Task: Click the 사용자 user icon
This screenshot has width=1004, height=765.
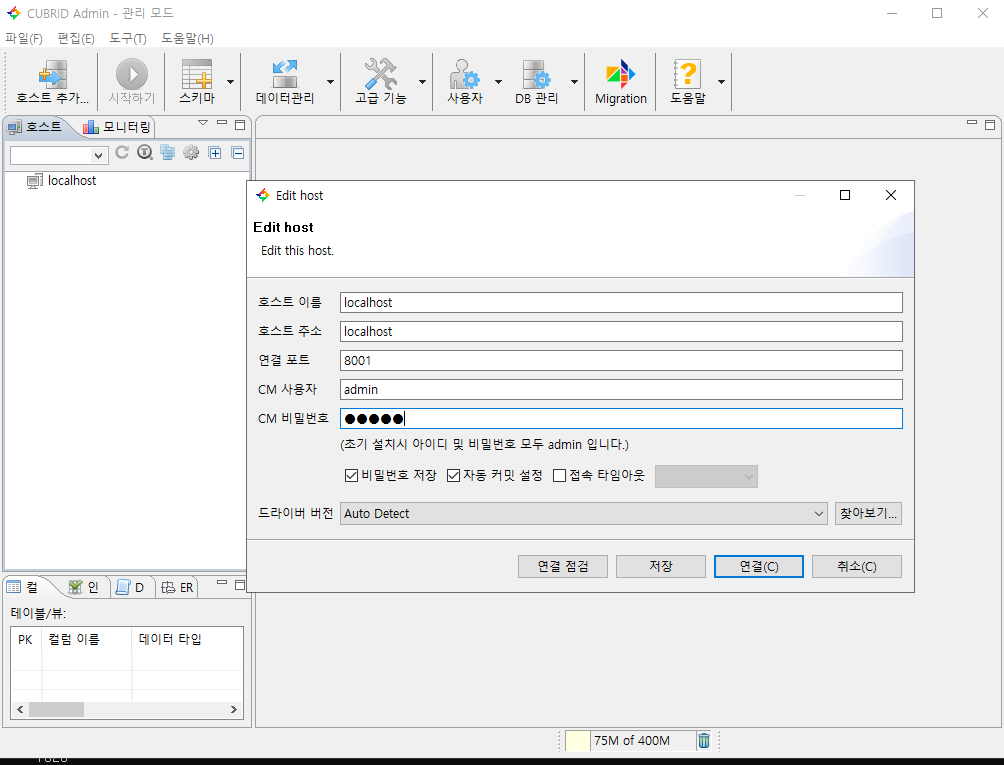Action: point(464,75)
